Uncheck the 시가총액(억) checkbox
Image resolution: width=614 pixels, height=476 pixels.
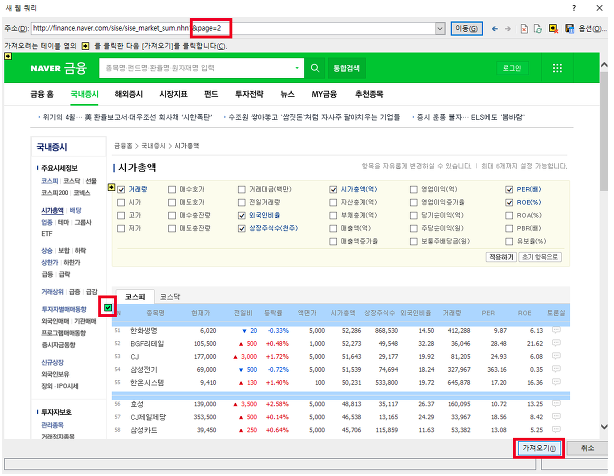click(x=333, y=189)
